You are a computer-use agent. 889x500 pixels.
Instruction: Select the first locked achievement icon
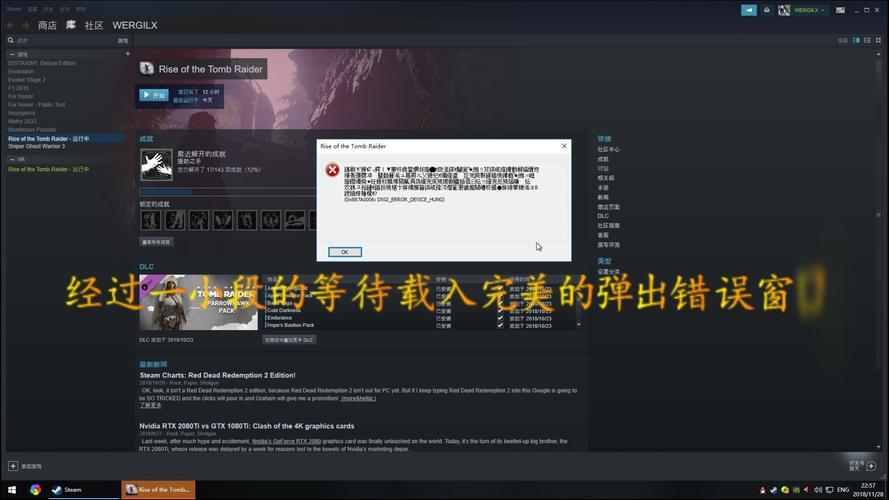click(x=151, y=220)
